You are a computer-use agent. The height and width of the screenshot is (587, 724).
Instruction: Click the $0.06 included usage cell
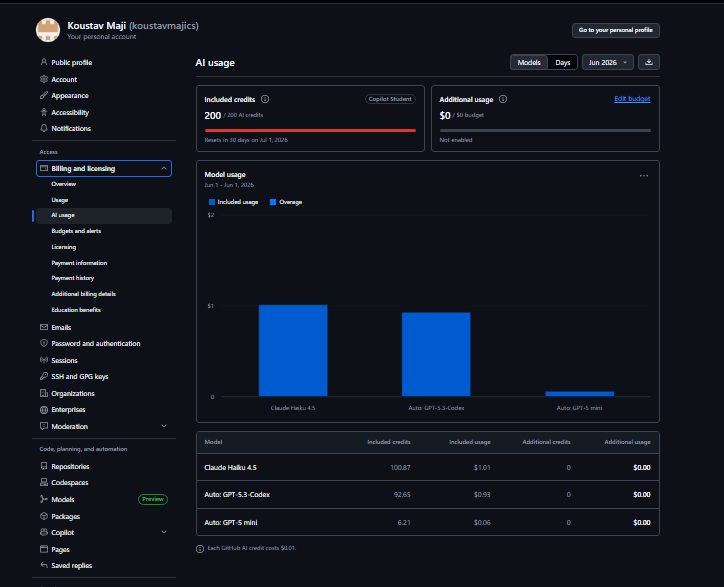(x=482, y=522)
